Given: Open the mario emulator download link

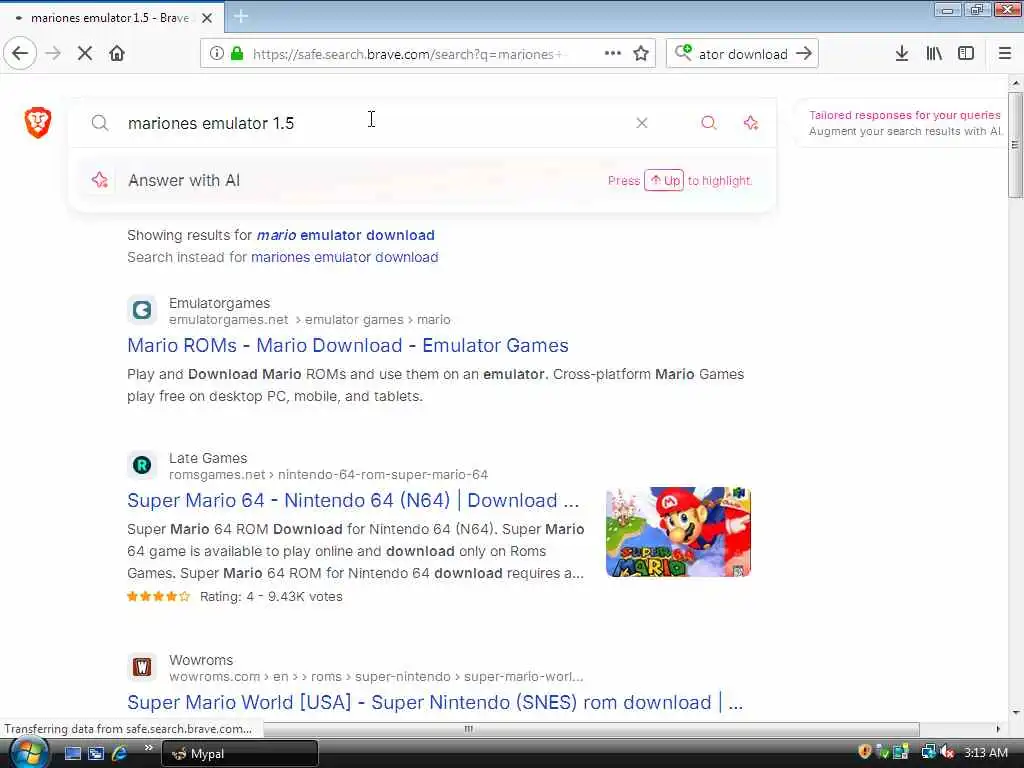Looking at the screenshot, I should coord(345,235).
